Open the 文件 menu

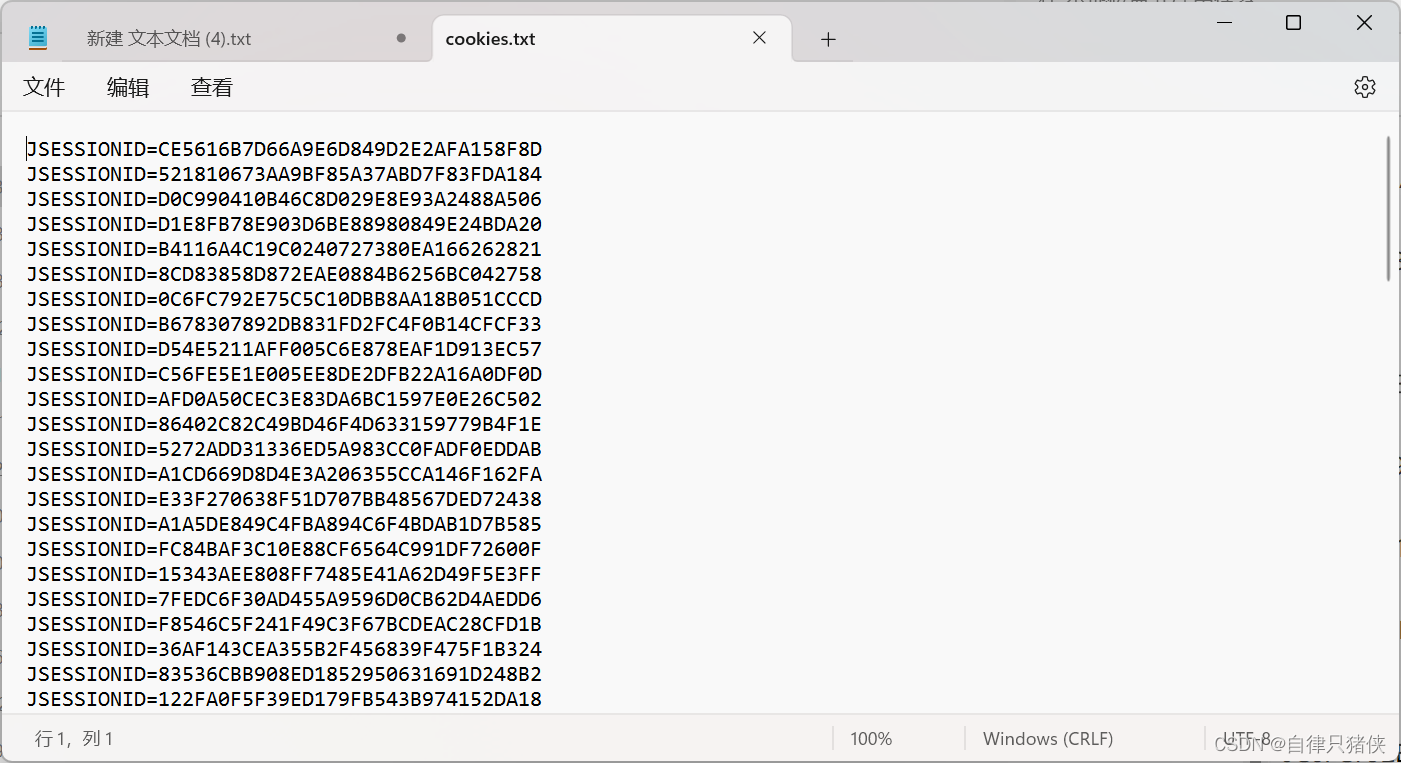[x=44, y=87]
